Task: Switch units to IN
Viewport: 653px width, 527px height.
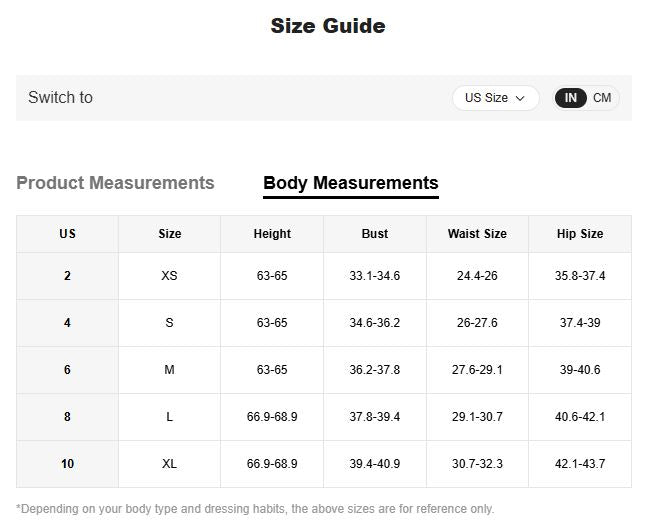Action: 571,98
